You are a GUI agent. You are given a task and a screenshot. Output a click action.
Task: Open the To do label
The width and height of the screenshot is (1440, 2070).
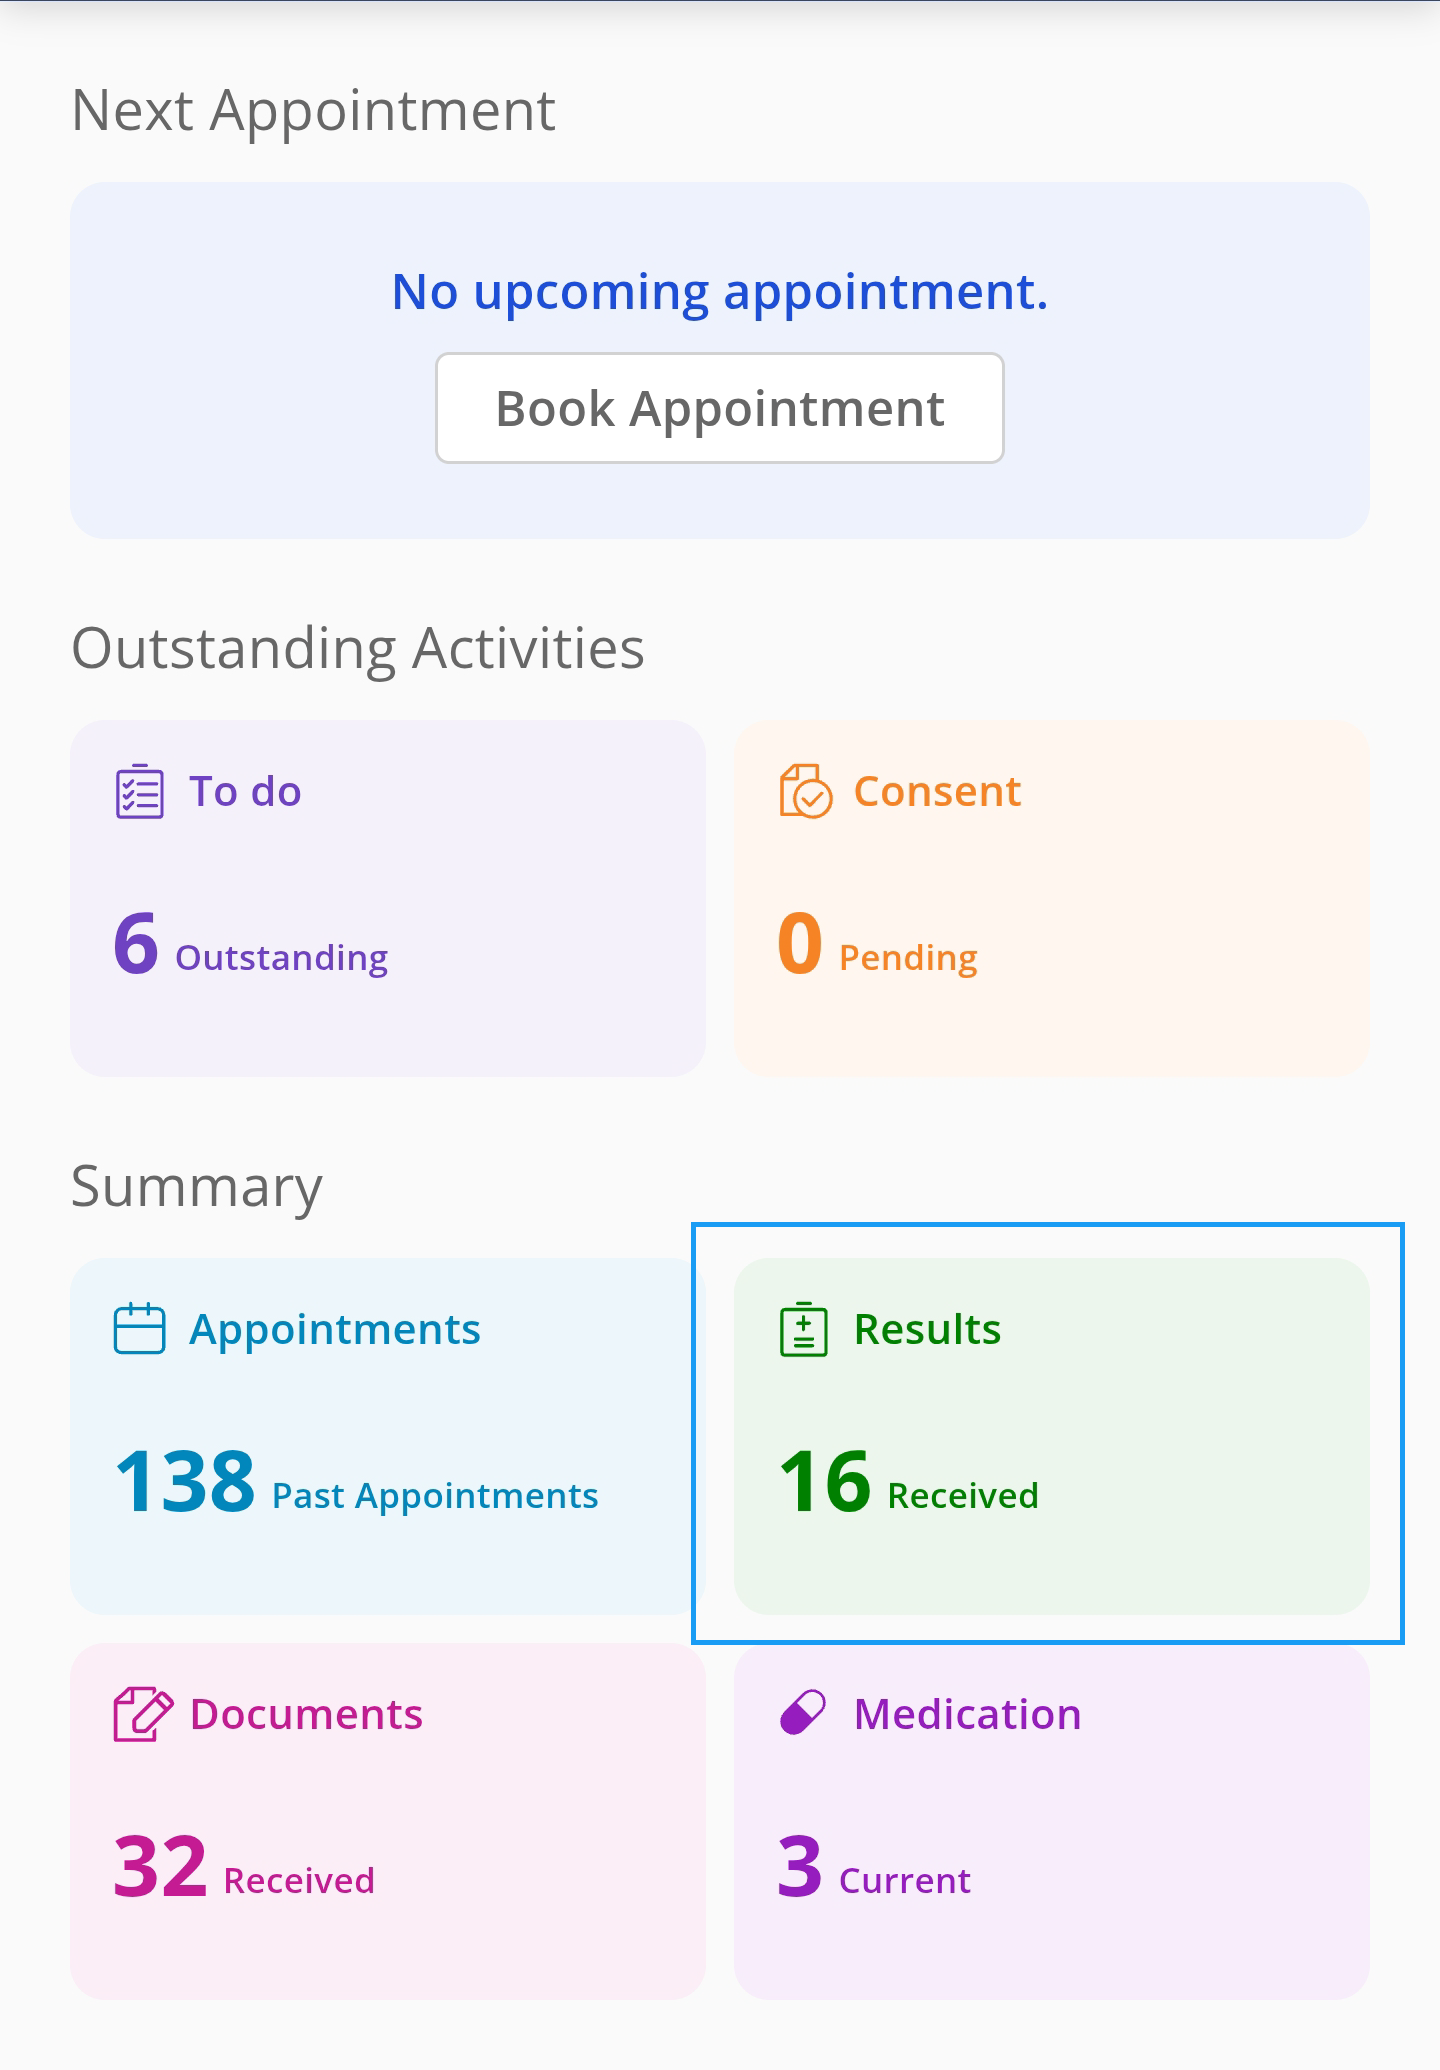click(x=245, y=791)
